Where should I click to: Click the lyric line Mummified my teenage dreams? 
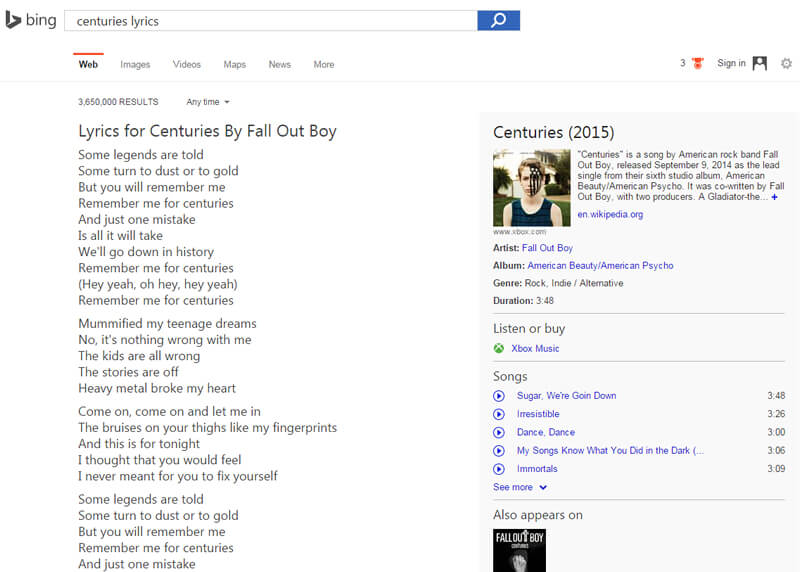pyautogui.click(x=167, y=324)
